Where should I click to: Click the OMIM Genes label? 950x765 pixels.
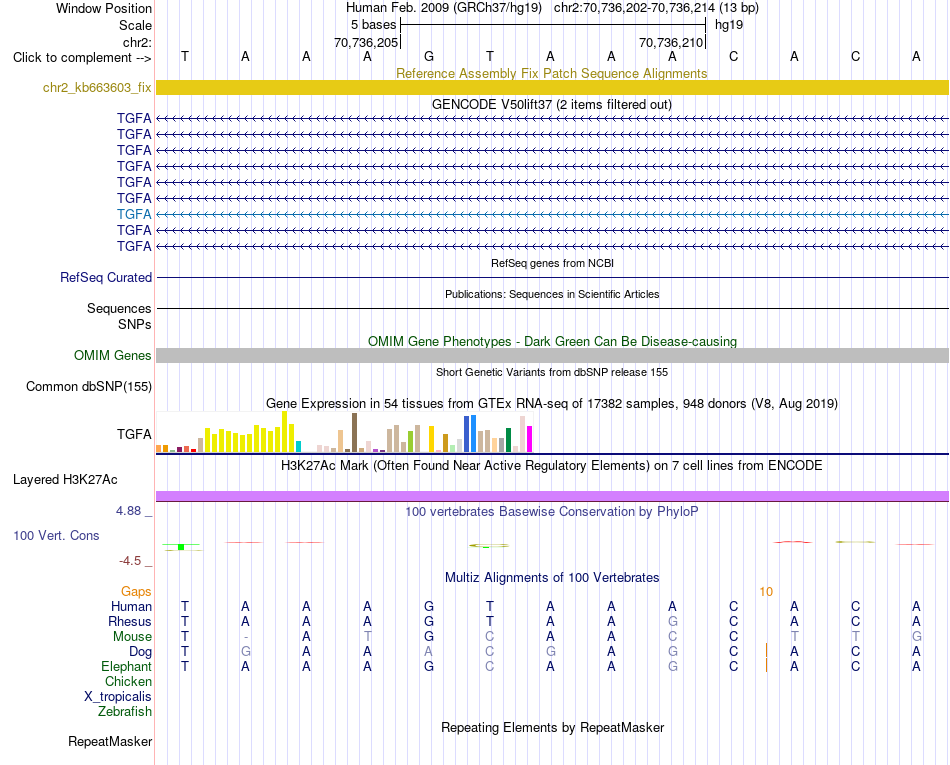(112, 356)
